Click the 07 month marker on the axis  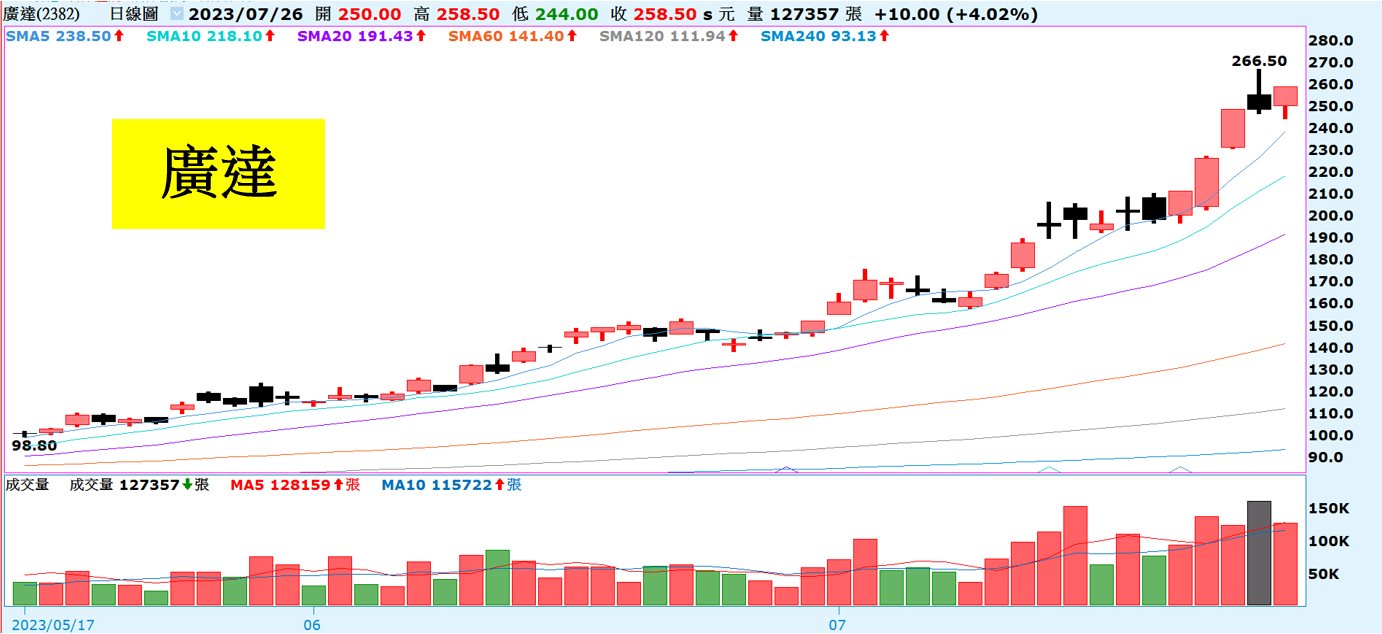(x=838, y=625)
